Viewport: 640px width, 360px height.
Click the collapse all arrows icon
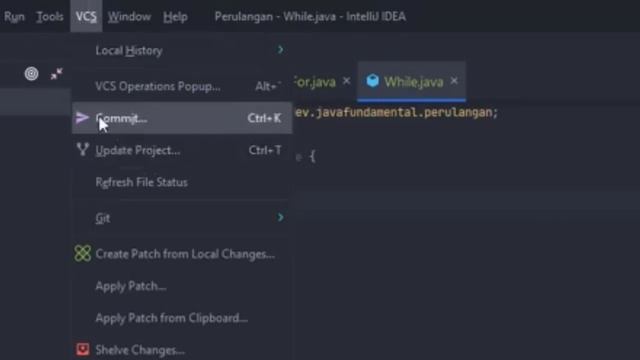tap(57, 74)
